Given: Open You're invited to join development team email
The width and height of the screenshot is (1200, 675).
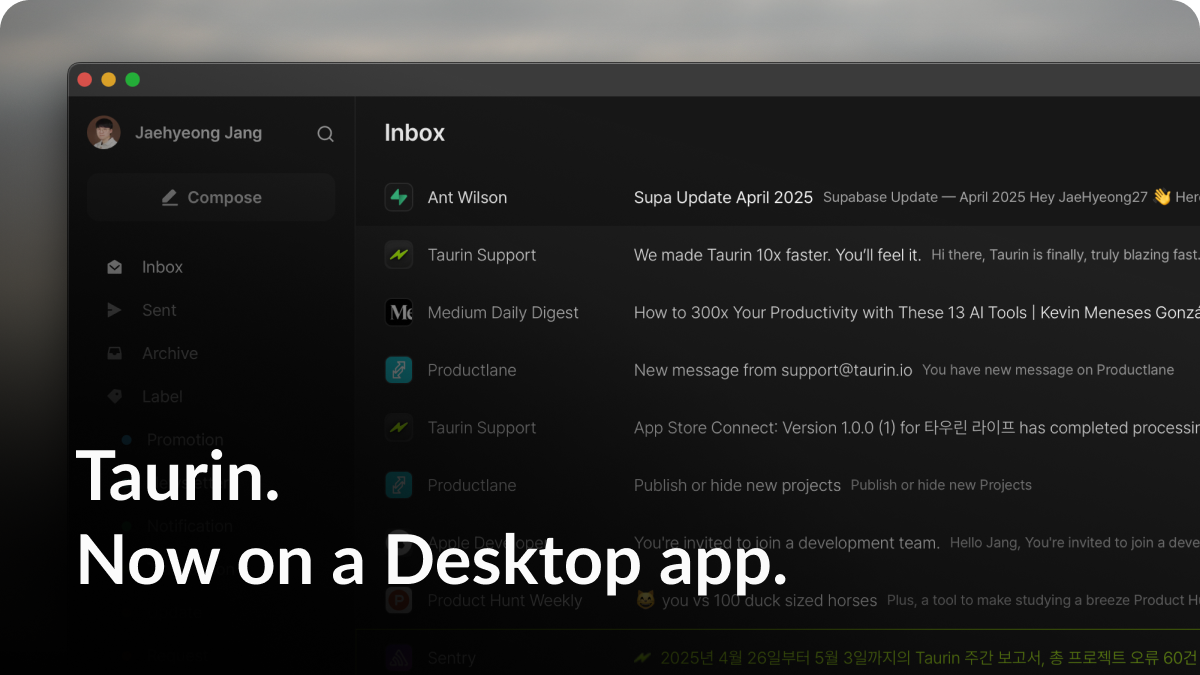Looking at the screenshot, I should (786, 543).
